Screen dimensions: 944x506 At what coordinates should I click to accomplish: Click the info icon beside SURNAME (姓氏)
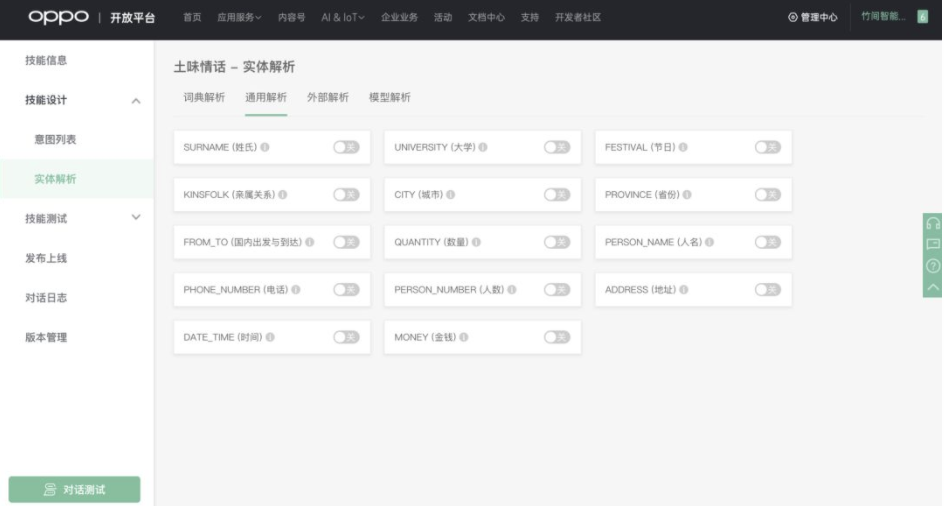pyautogui.click(x=265, y=147)
